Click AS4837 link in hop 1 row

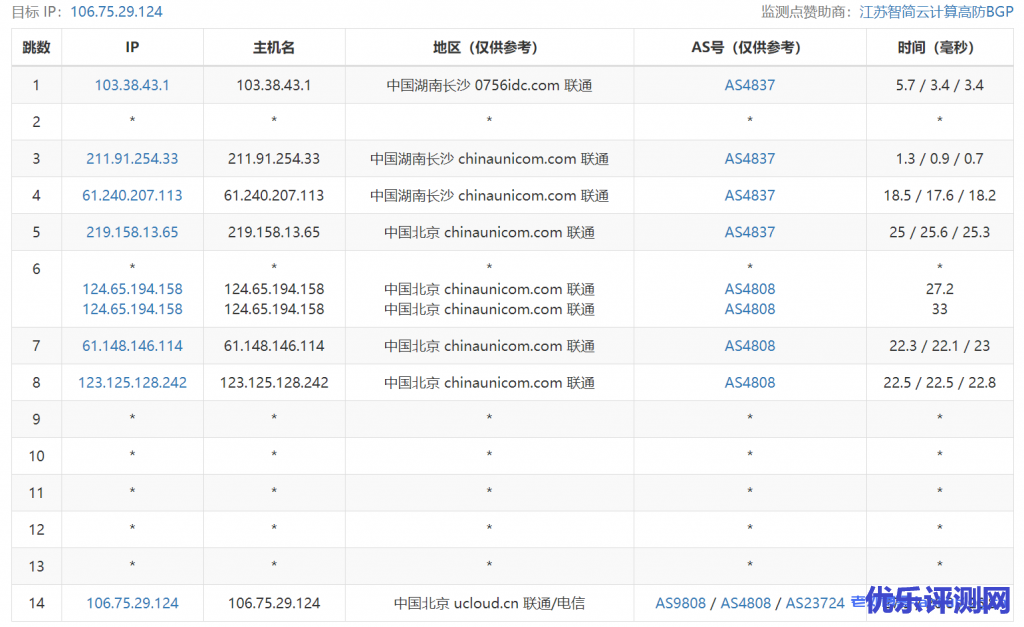(749, 85)
